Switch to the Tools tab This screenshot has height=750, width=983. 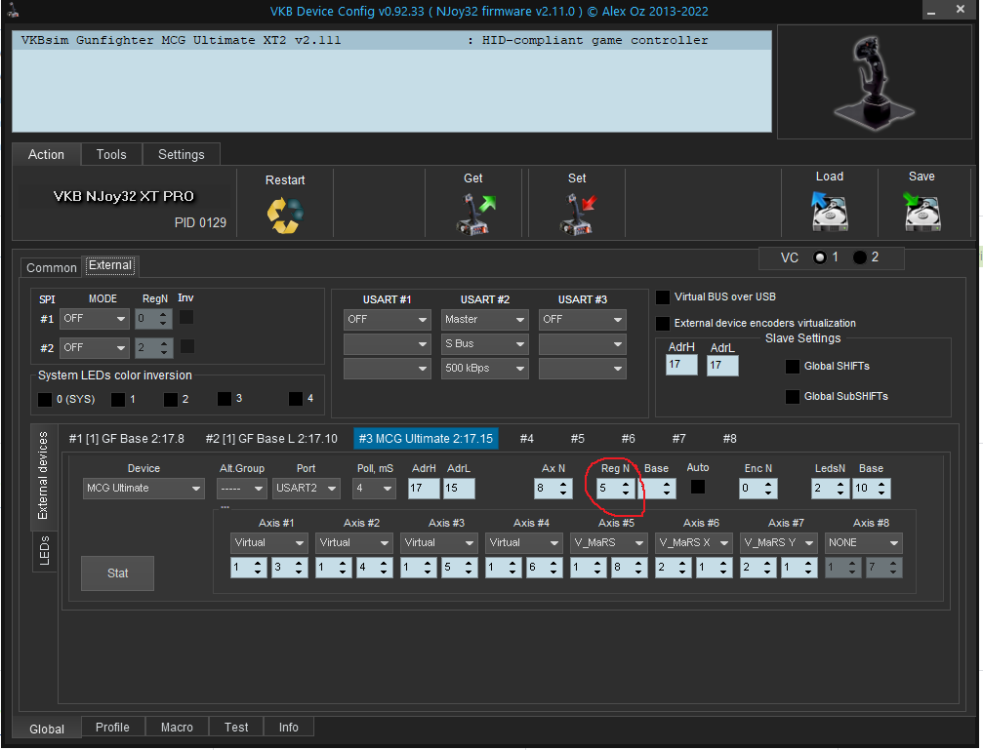[x=111, y=154]
